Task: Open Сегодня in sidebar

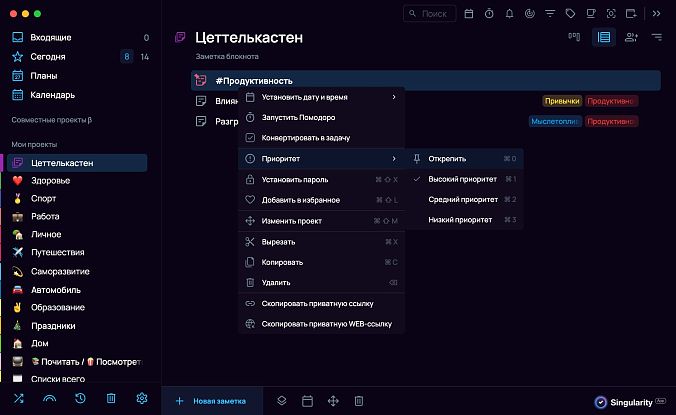Action: click(x=80, y=56)
